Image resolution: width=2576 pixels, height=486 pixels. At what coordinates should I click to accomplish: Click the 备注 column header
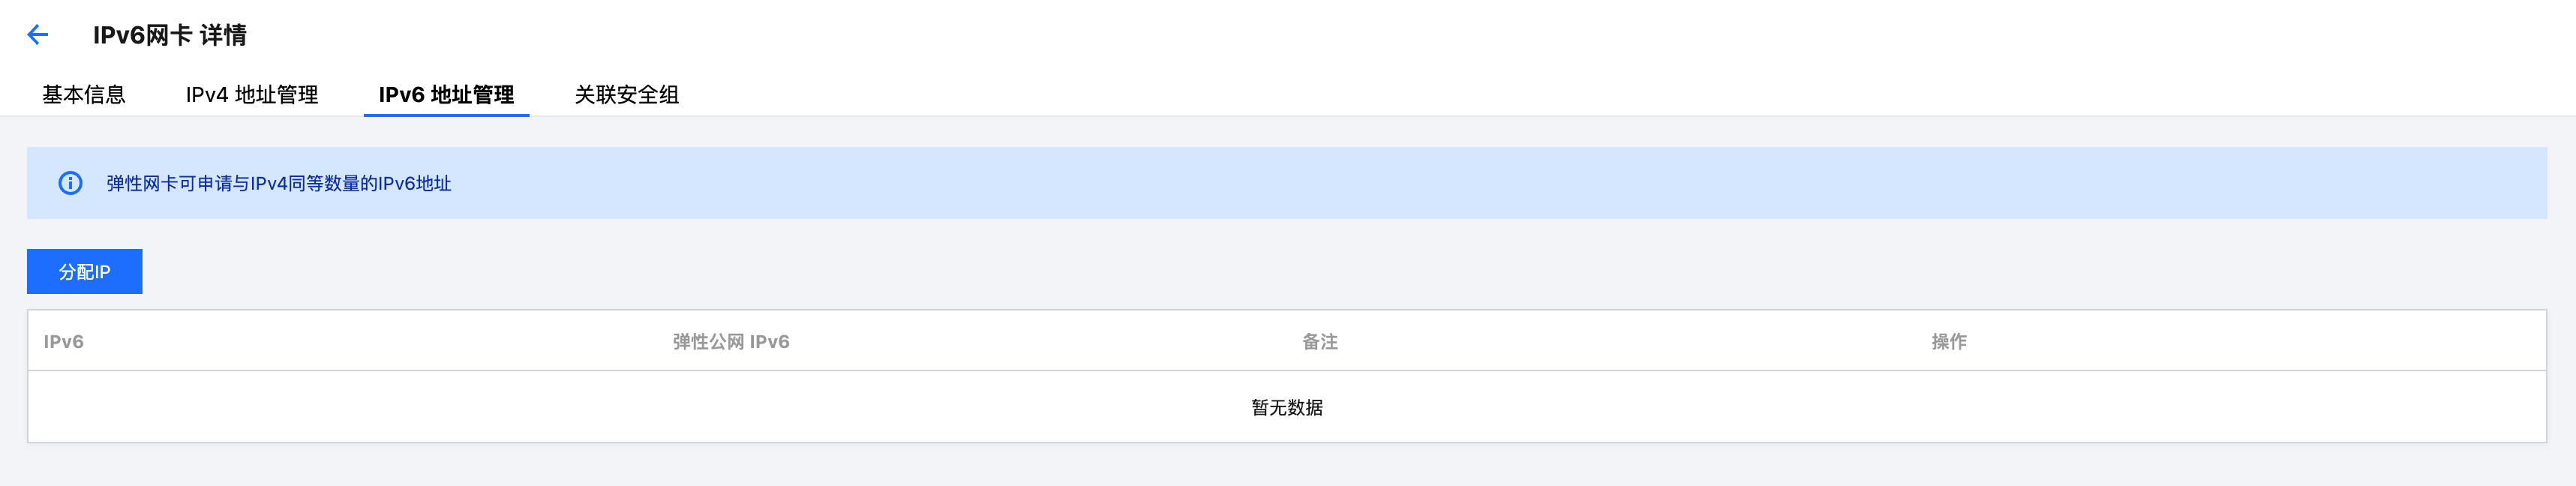pos(1320,341)
